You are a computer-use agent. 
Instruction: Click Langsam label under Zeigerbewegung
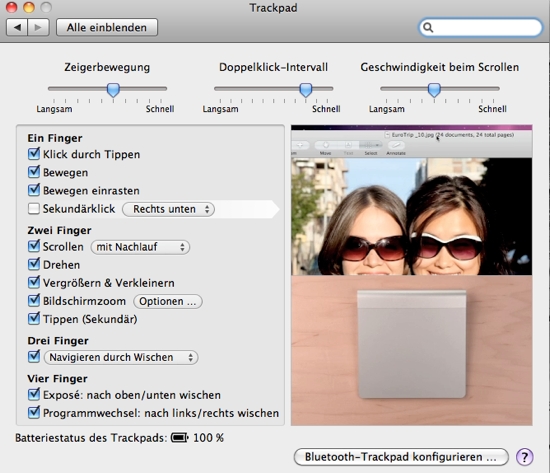click(x=54, y=109)
